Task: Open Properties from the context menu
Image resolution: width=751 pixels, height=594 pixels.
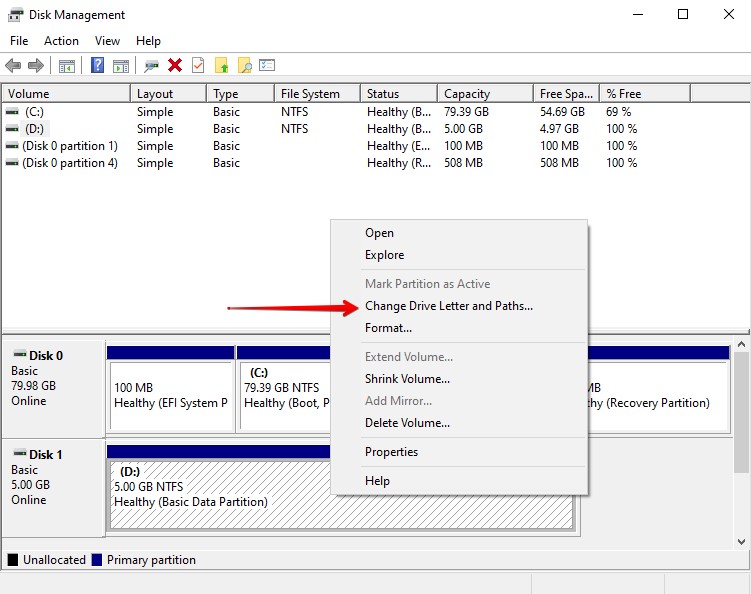Action: (x=459, y=452)
